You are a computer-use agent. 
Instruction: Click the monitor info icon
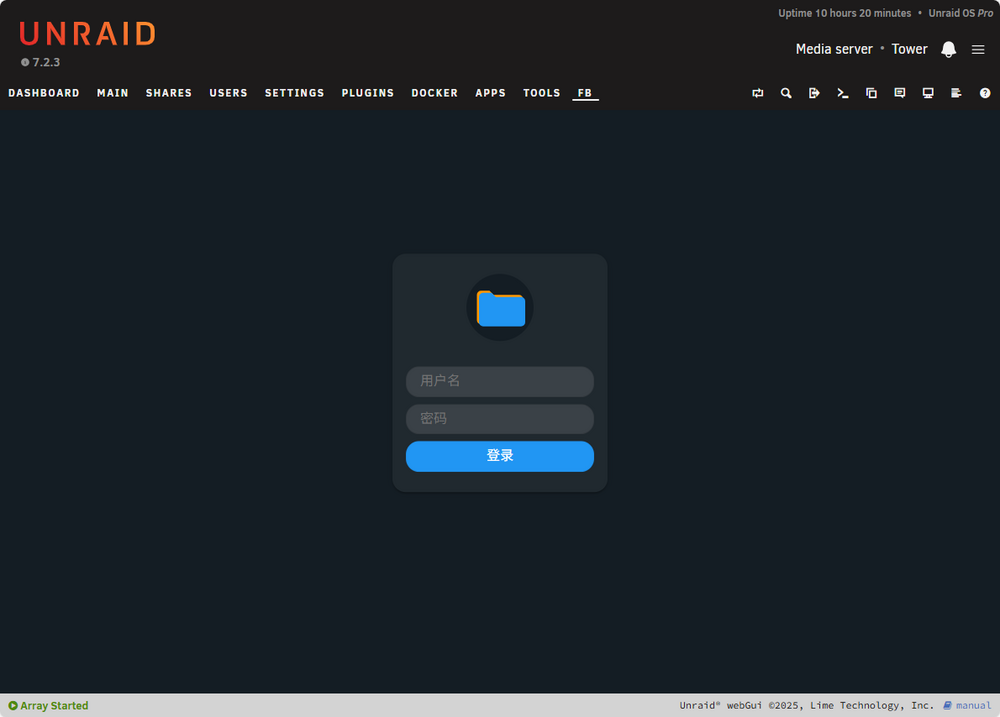tap(928, 93)
